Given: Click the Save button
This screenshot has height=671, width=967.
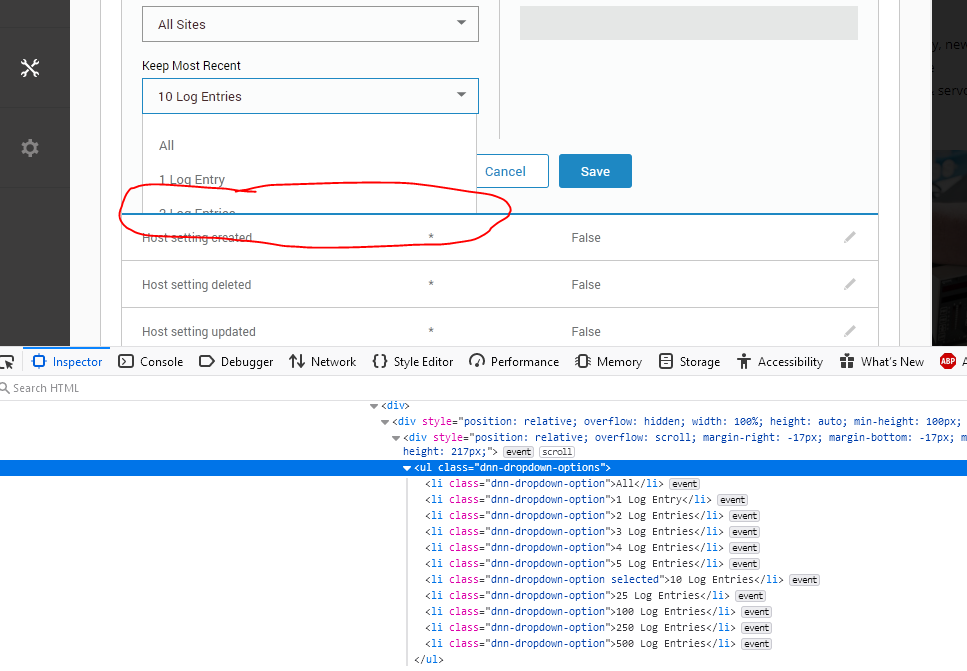Looking at the screenshot, I should coord(595,171).
